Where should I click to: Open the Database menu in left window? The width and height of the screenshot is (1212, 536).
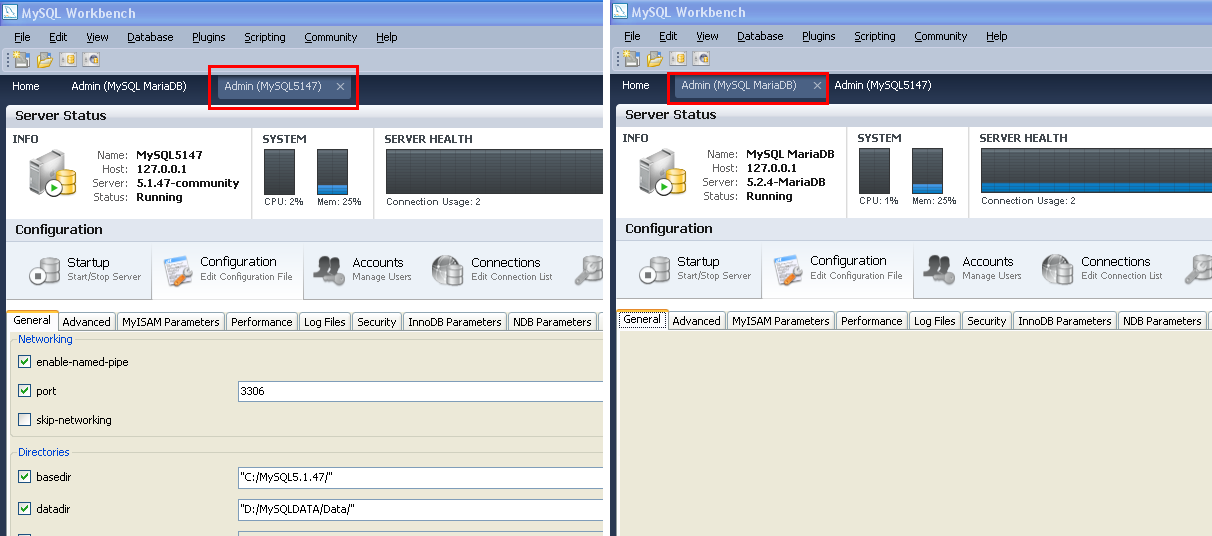coord(150,37)
